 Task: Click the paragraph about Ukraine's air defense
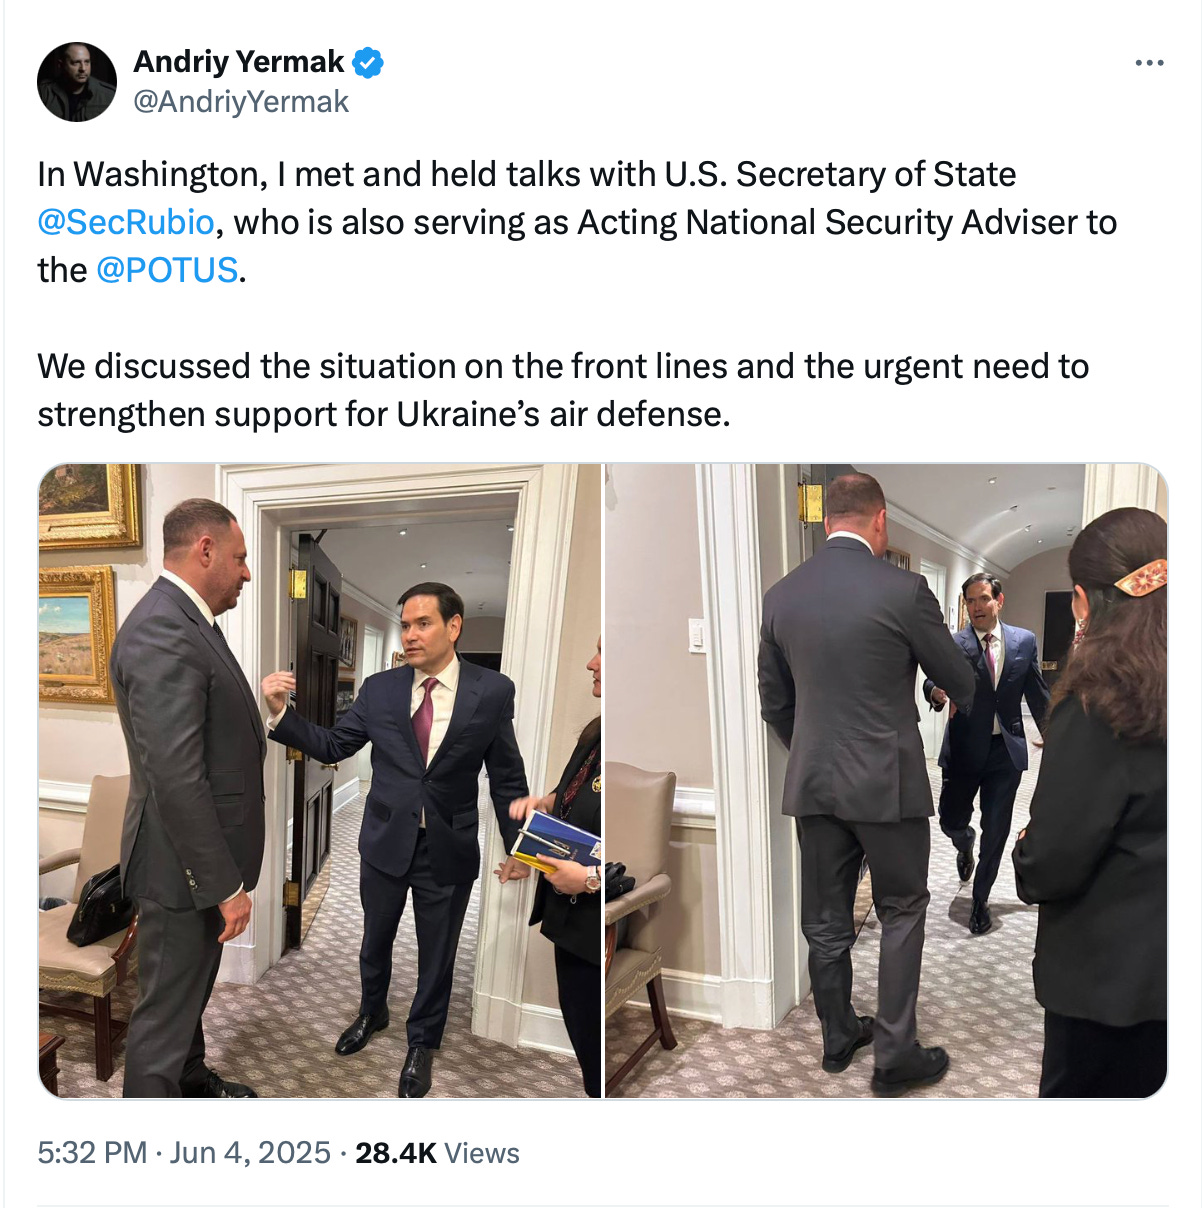point(563,390)
